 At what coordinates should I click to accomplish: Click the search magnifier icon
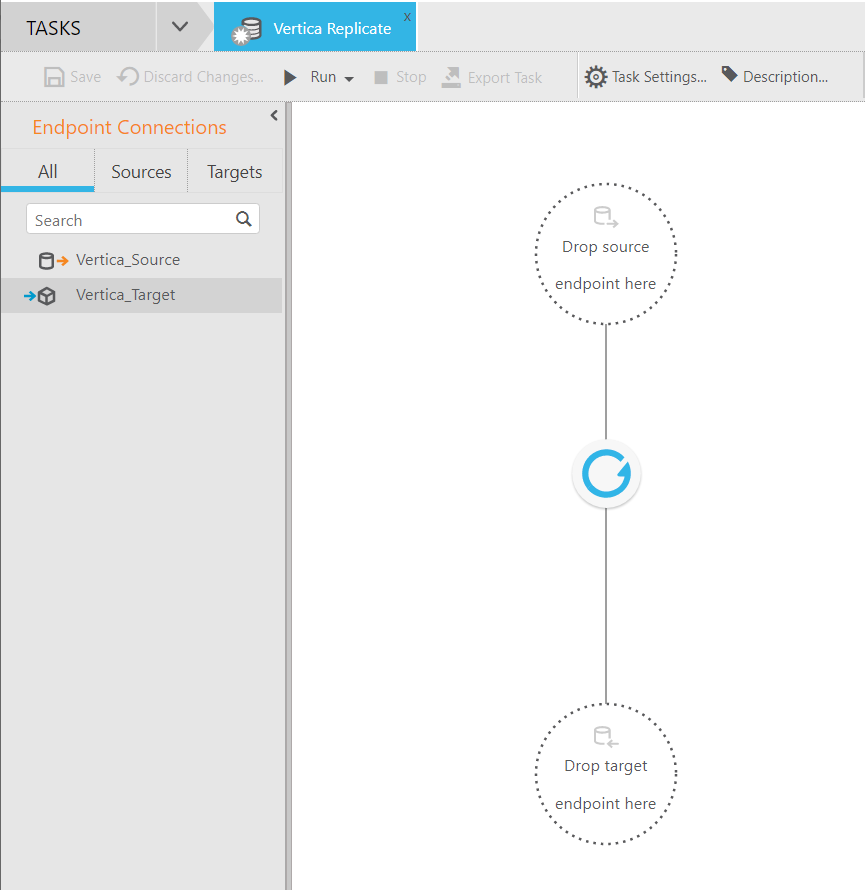pos(244,219)
